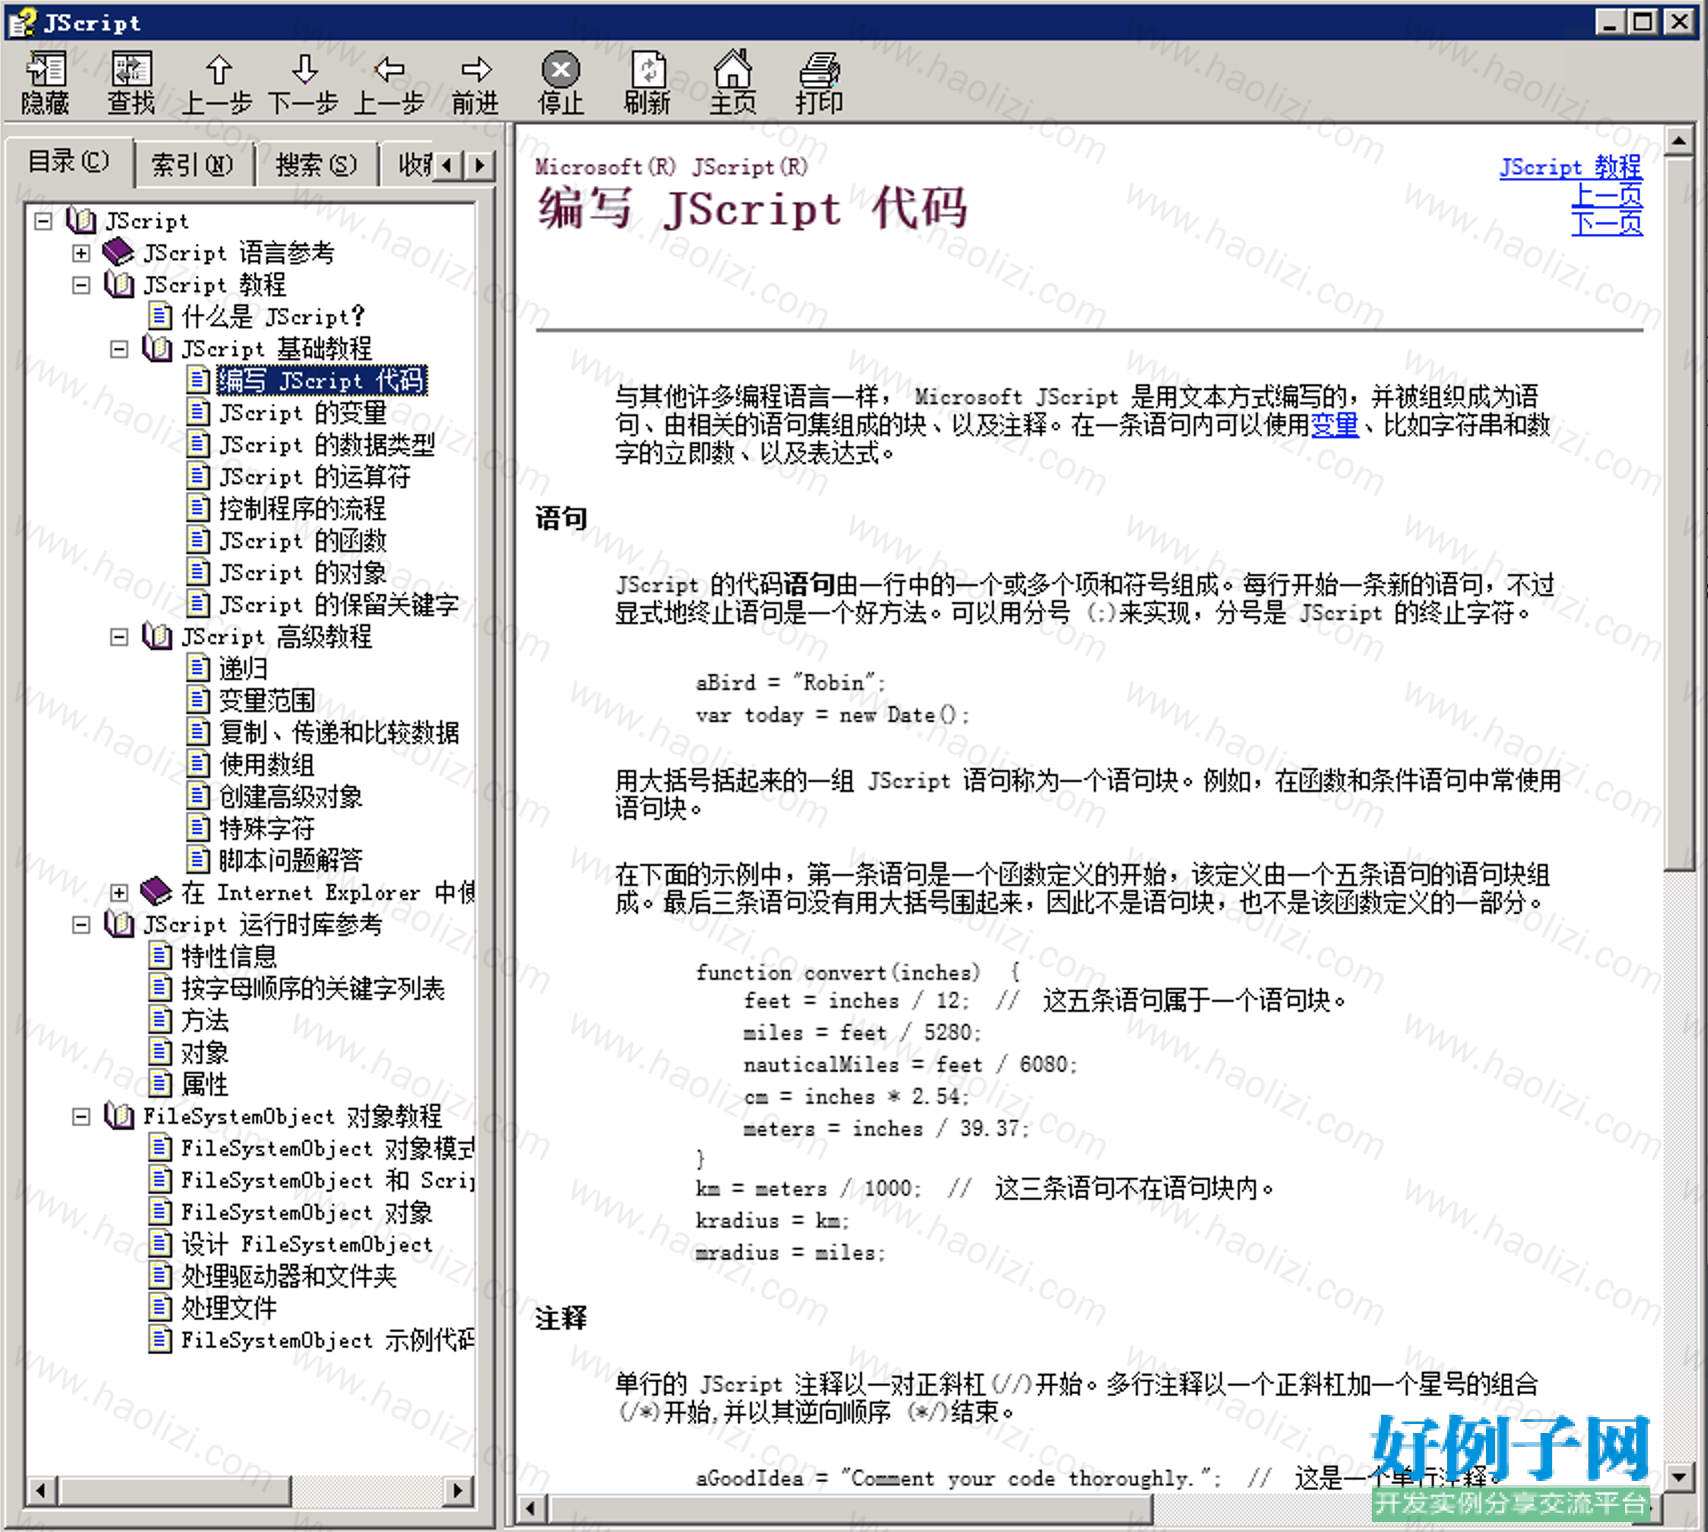Click the page icon beside 什么是 JScript?

point(160,317)
